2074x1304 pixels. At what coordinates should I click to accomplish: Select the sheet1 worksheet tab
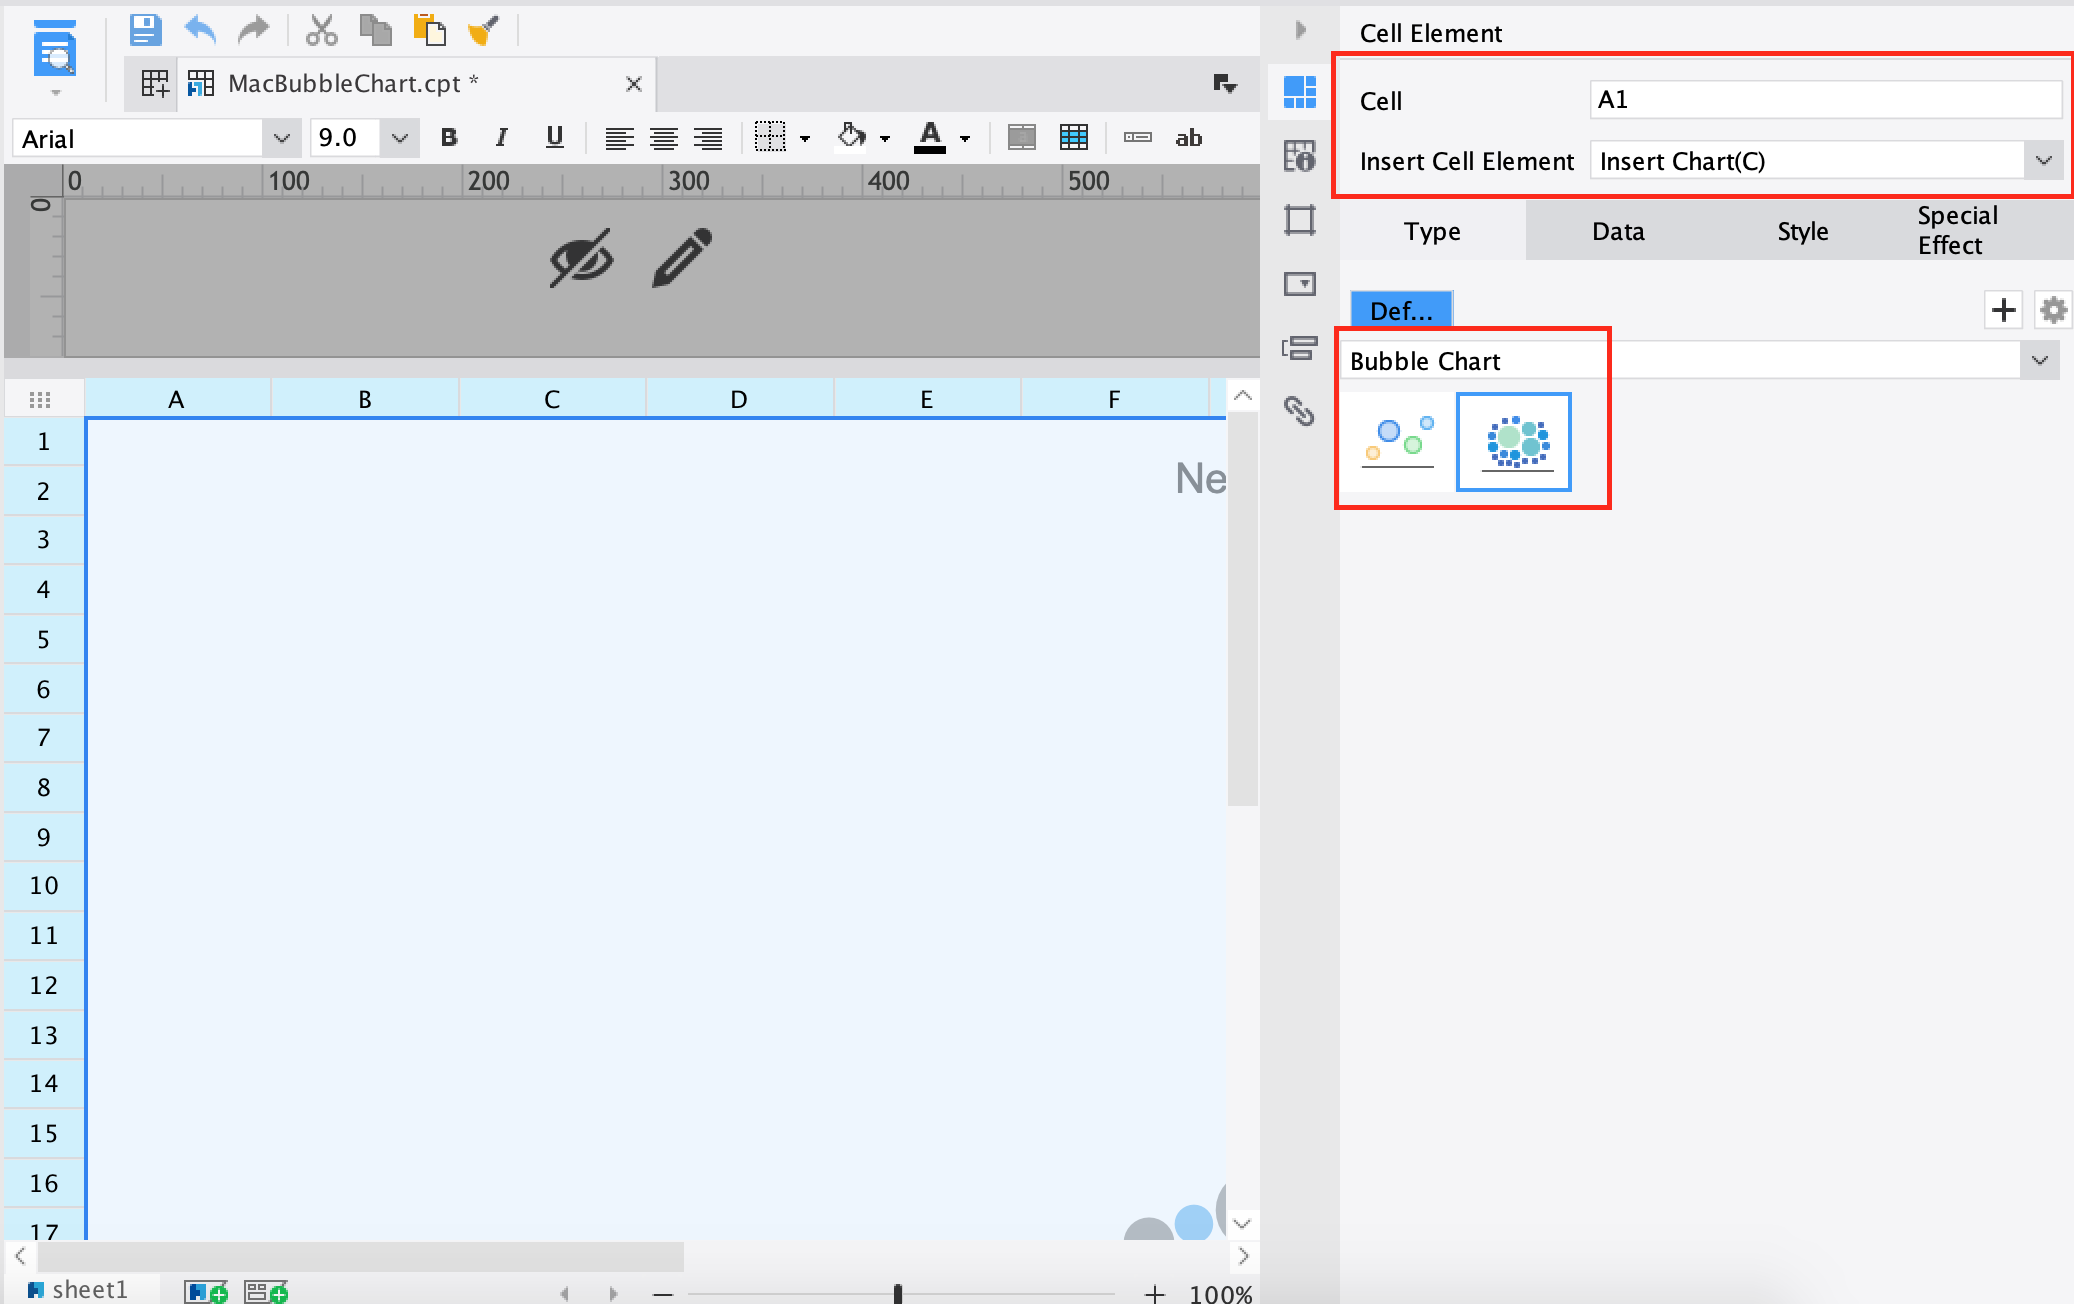click(78, 1289)
